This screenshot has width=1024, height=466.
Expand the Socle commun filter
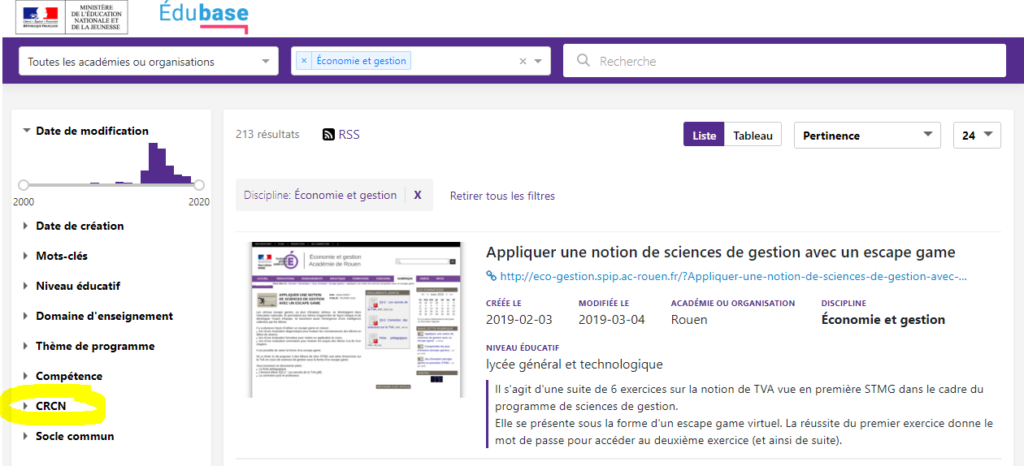(68, 436)
